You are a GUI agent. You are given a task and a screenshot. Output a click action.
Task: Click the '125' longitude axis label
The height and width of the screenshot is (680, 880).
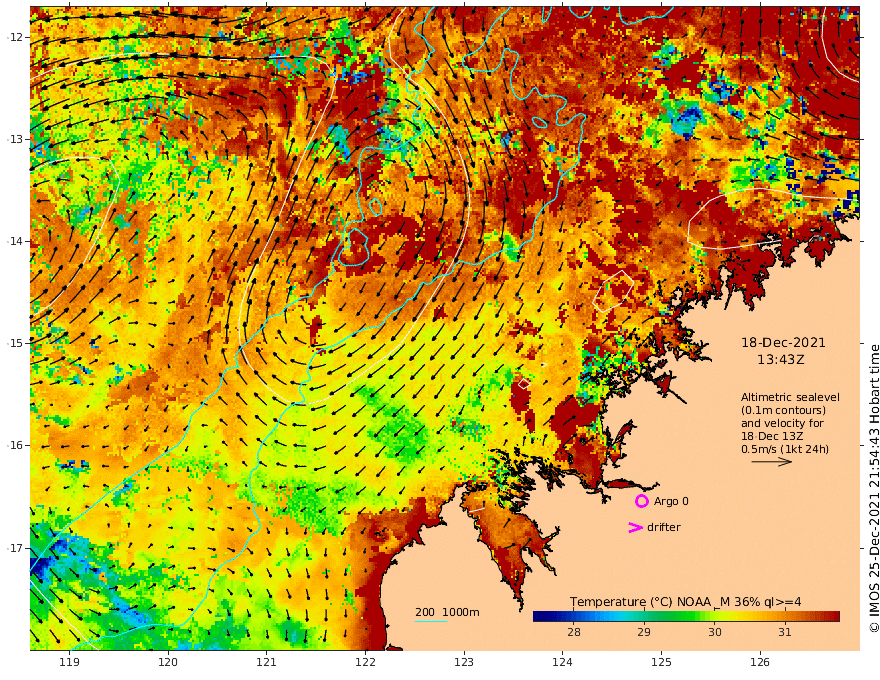[661, 662]
